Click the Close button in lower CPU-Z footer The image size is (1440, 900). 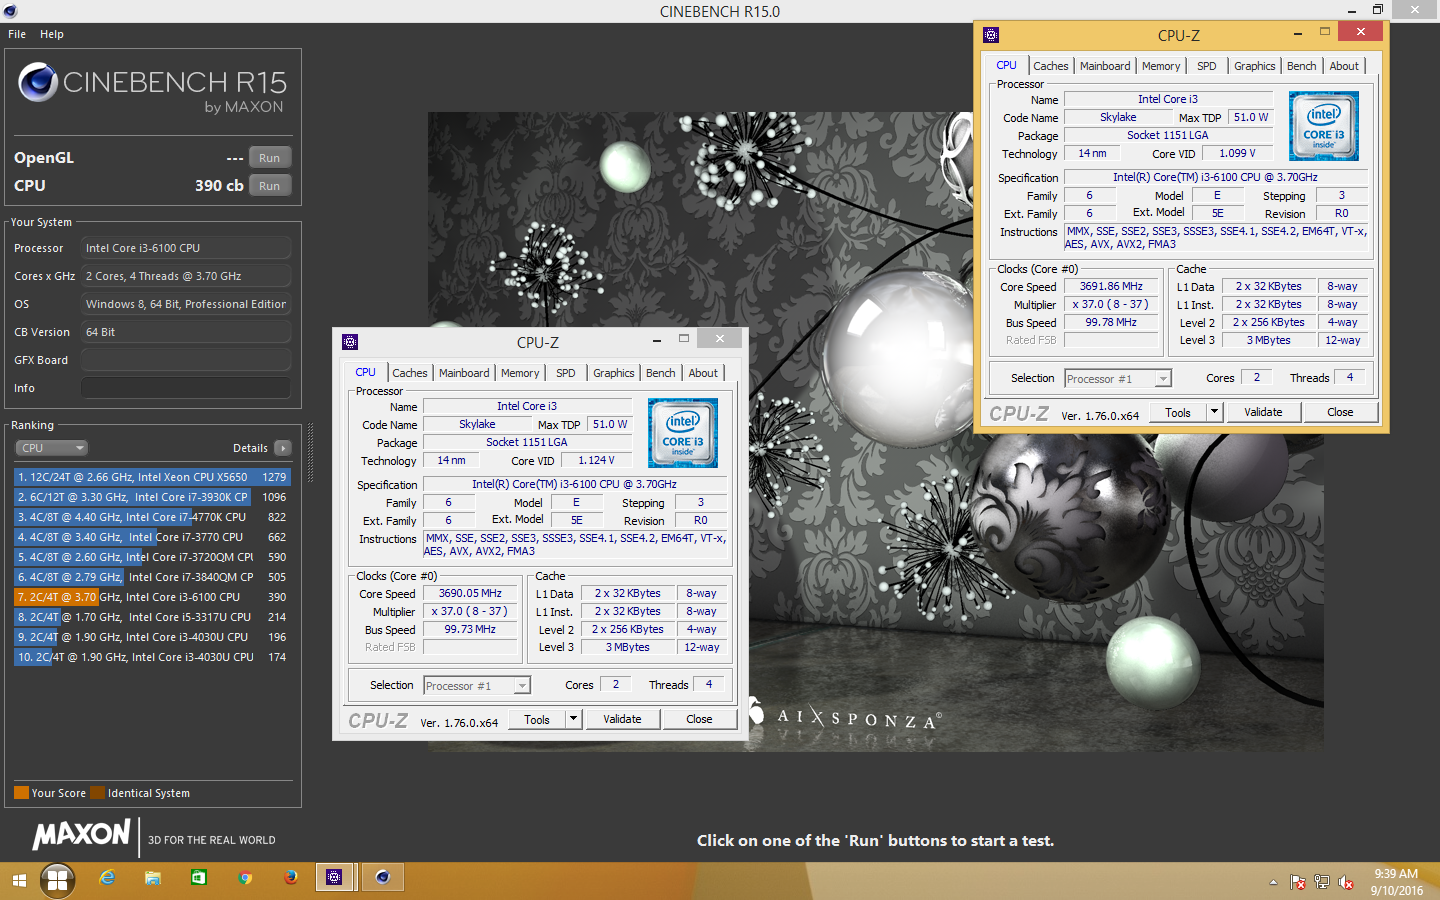pyautogui.click(x=699, y=719)
